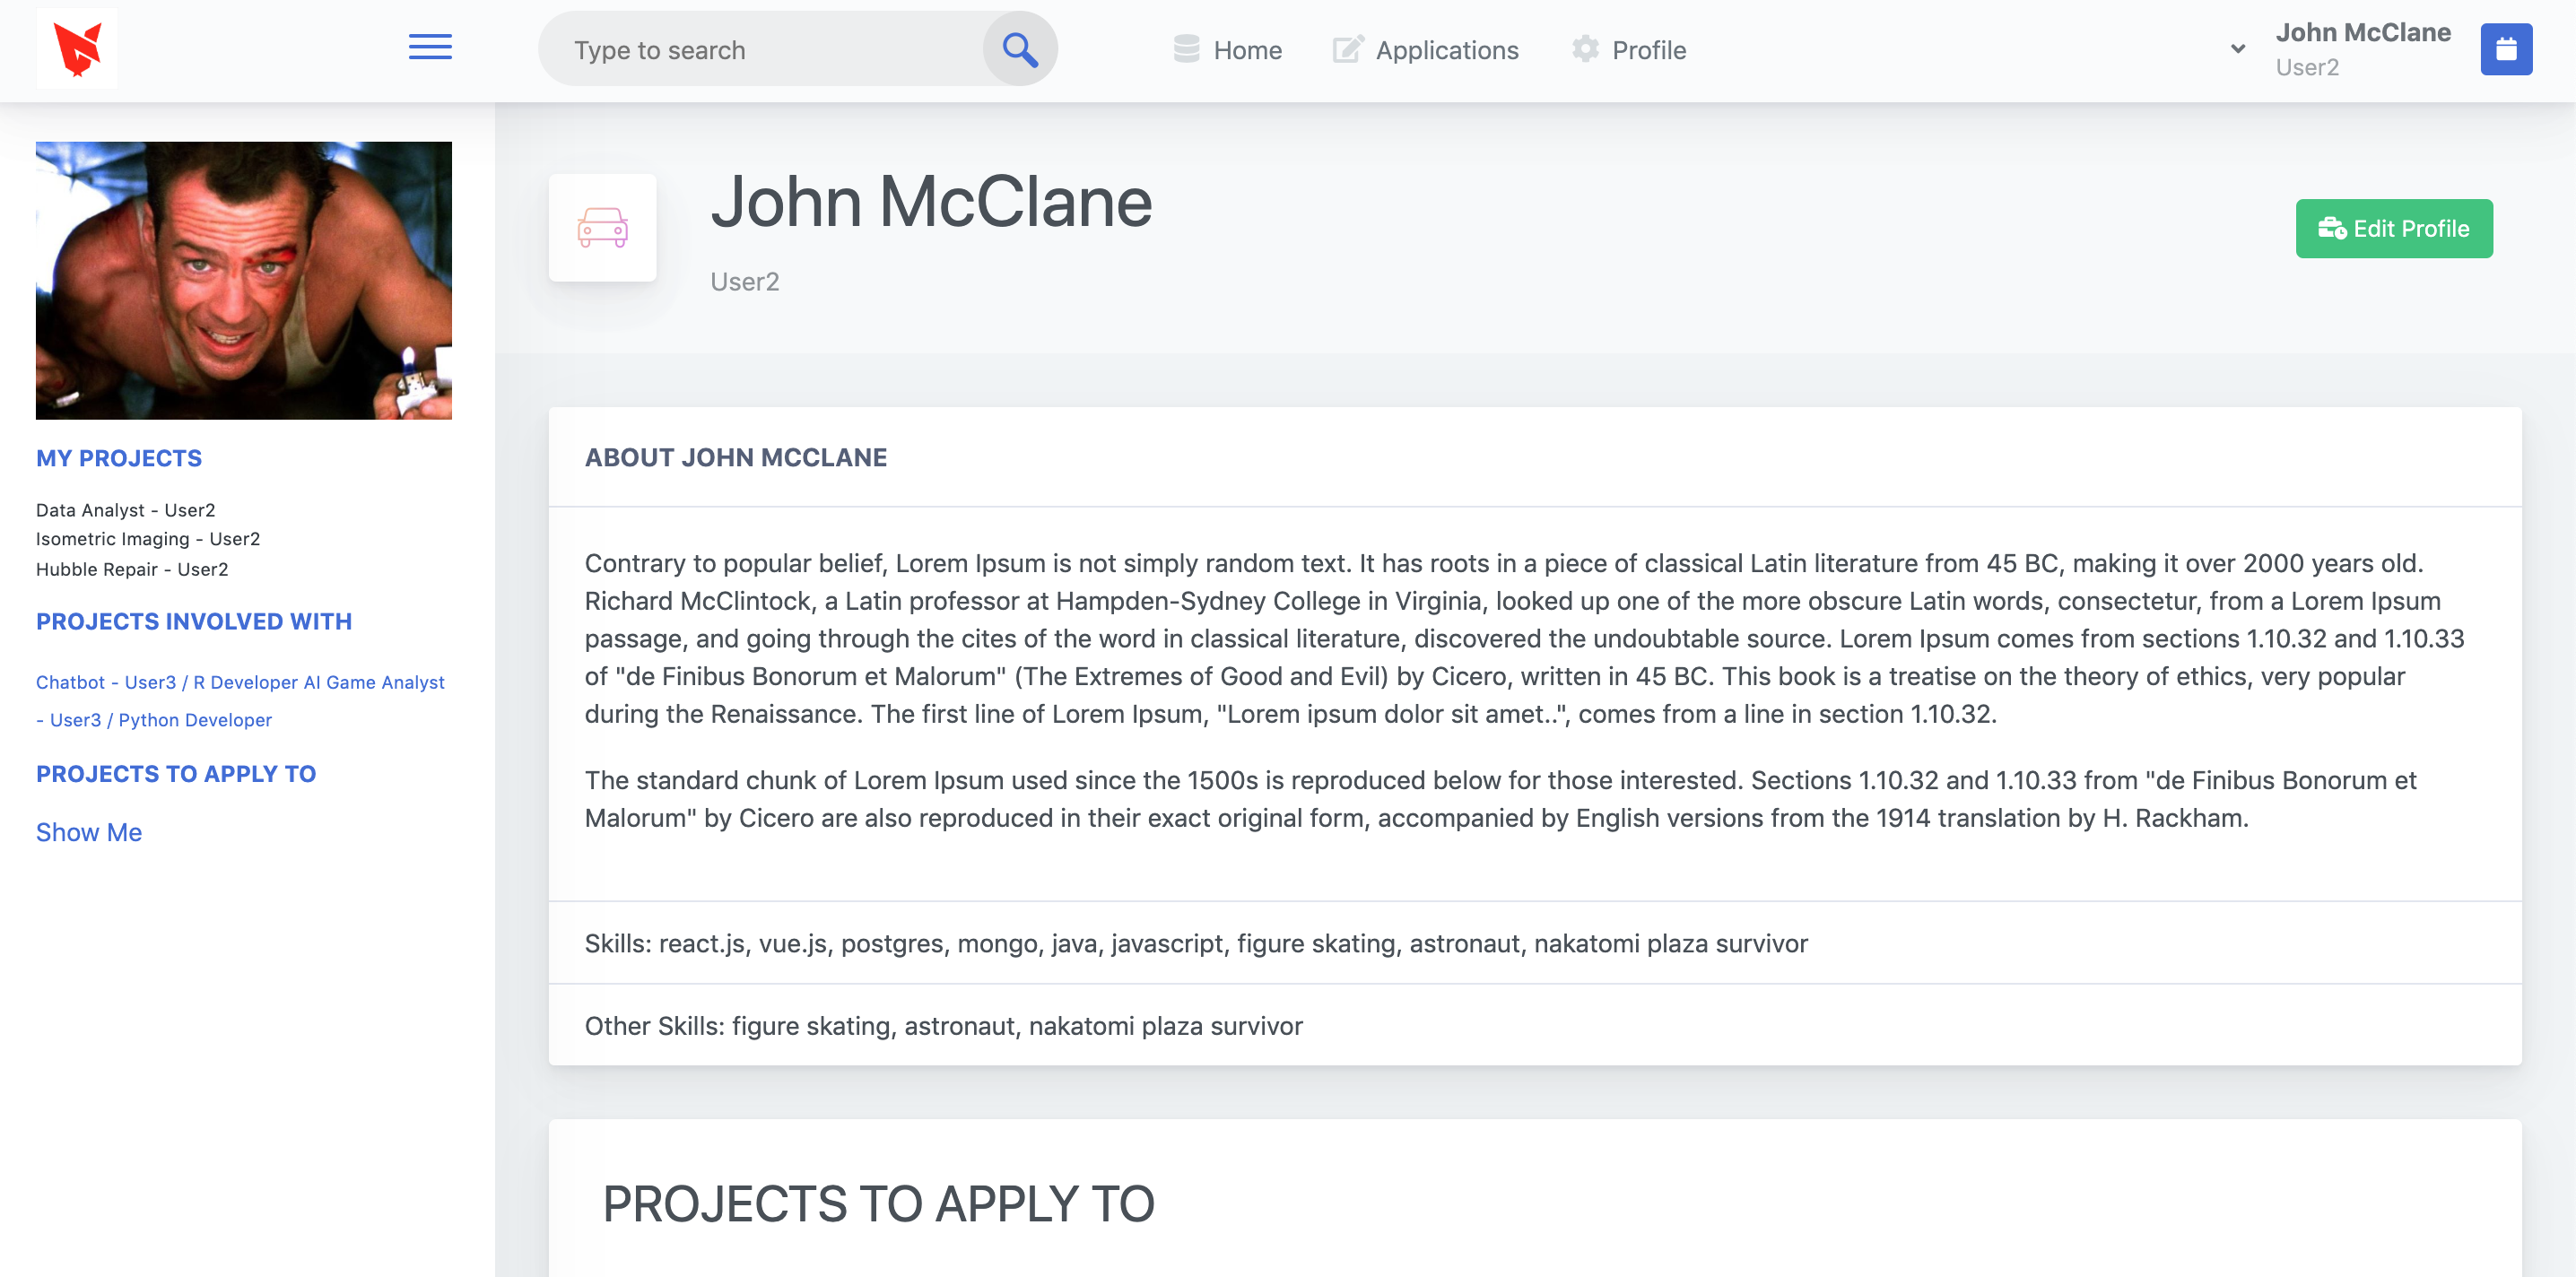The height and width of the screenshot is (1277, 2576).
Task: Toggle the hamburger menu
Action: point(430,47)
